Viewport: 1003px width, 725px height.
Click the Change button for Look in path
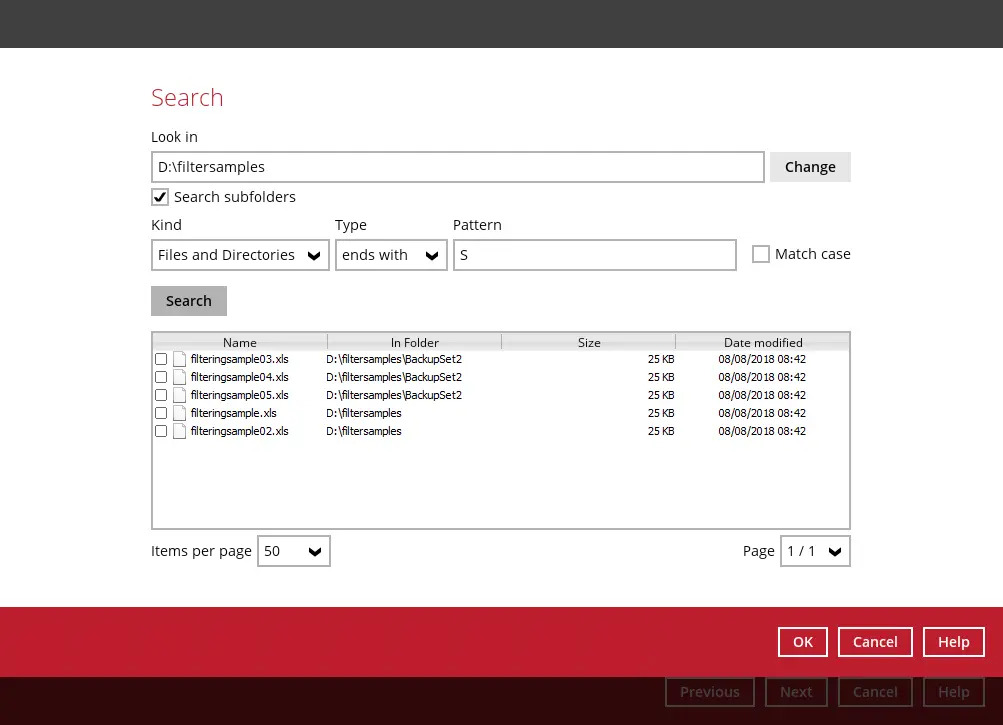[810, 167]
